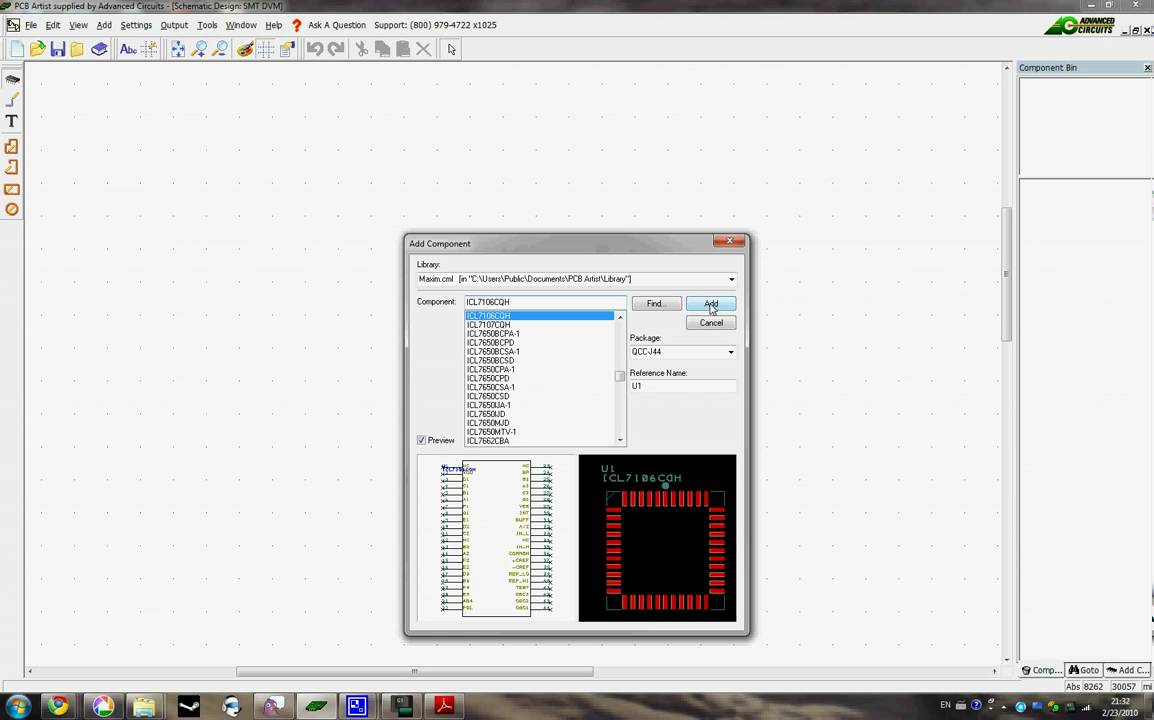Click the canvas horizontal scrollbar thumb
Image resolution: width=1154 pixels, height=720 pixels.
click(414, 671)
